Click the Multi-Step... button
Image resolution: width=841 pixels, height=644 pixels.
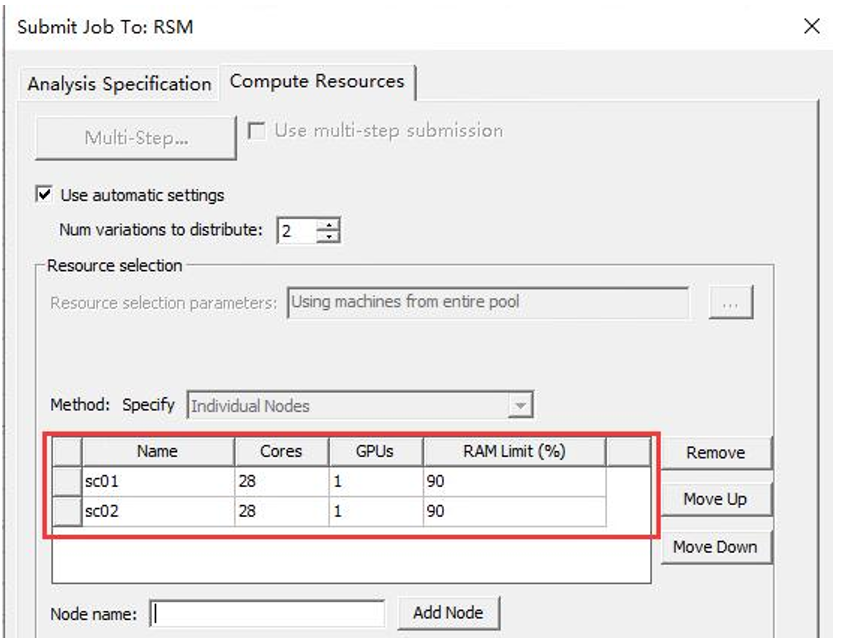pos(136,138)
